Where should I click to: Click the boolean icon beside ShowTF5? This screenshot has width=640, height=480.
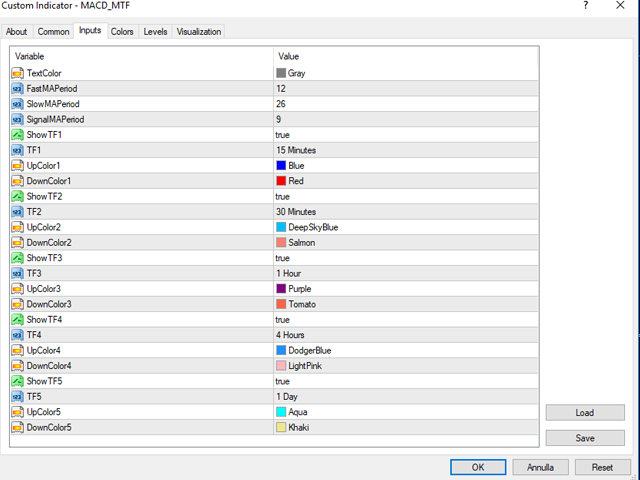(x=18, y=381)
